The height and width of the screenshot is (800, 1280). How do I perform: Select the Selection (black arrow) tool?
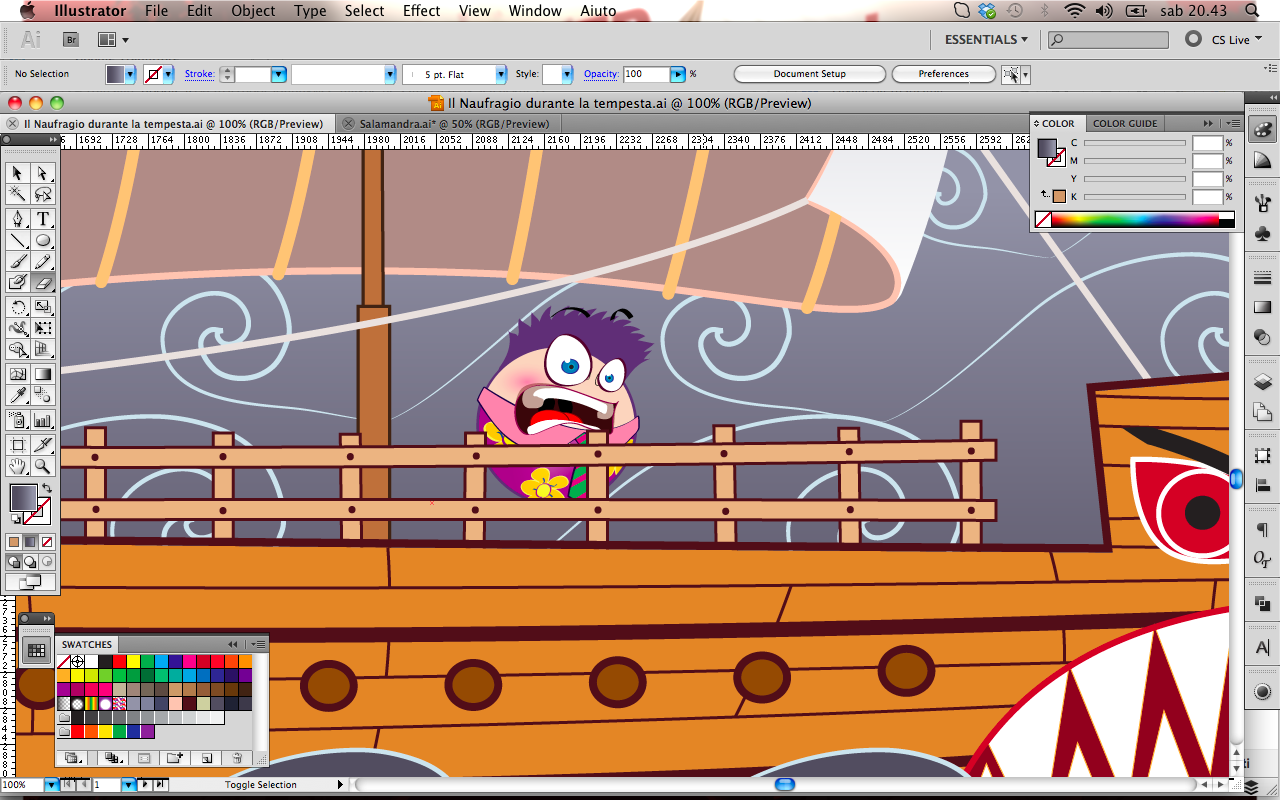pyautogui.click(x=18, y=173)
